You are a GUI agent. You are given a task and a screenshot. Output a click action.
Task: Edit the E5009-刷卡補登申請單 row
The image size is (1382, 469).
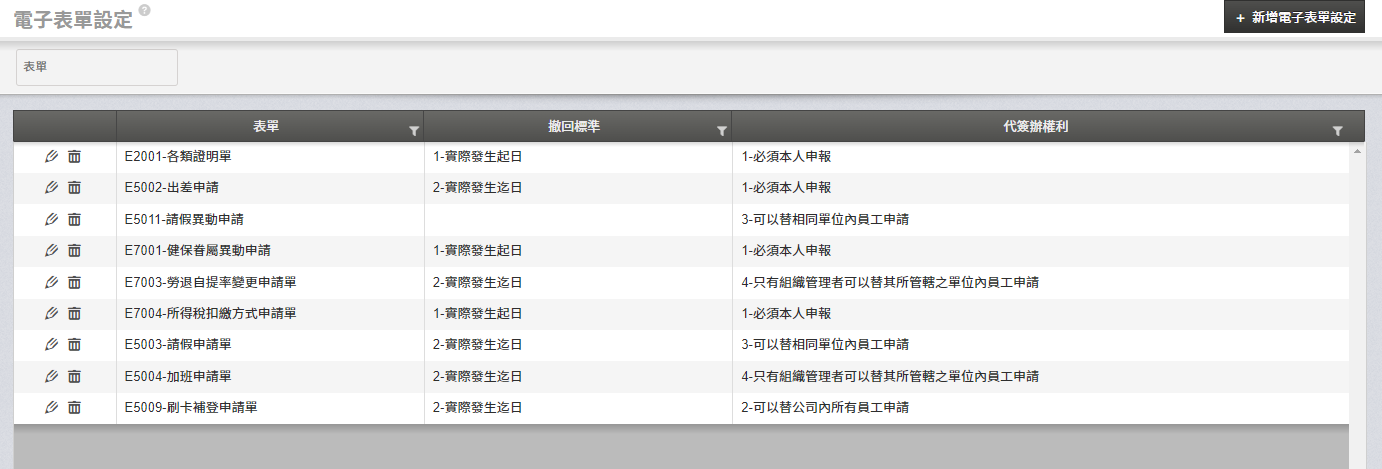coord(52,407)
